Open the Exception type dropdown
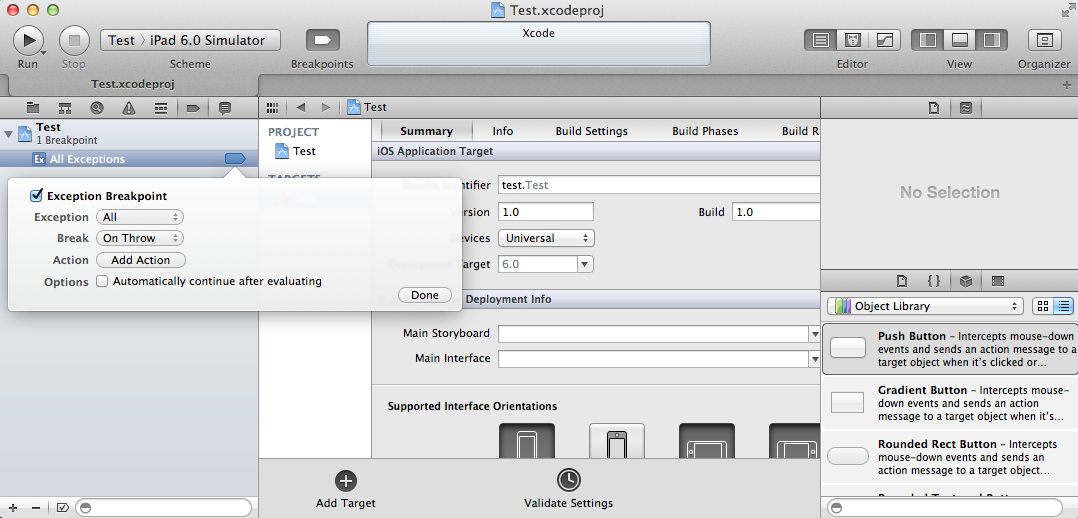 point(140,217)
